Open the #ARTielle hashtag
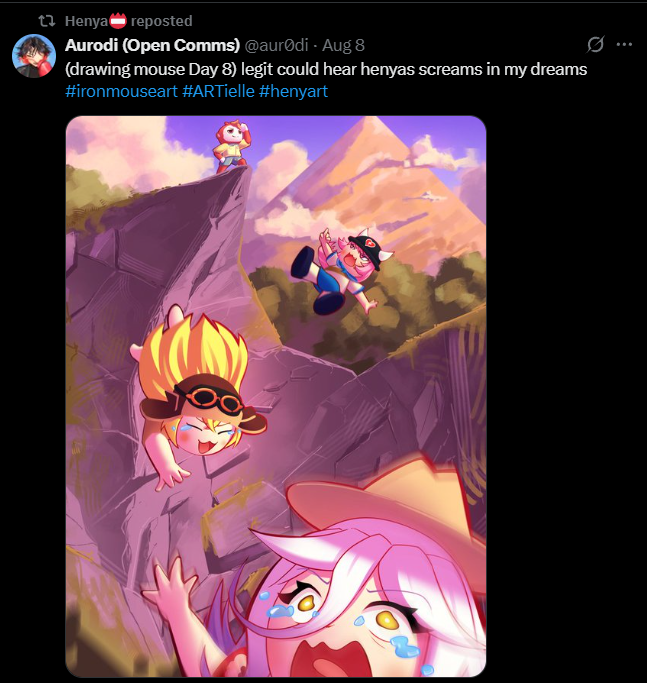Image resolution: width=647 pixels, height=683 pixels. click(x=218, y=91)
